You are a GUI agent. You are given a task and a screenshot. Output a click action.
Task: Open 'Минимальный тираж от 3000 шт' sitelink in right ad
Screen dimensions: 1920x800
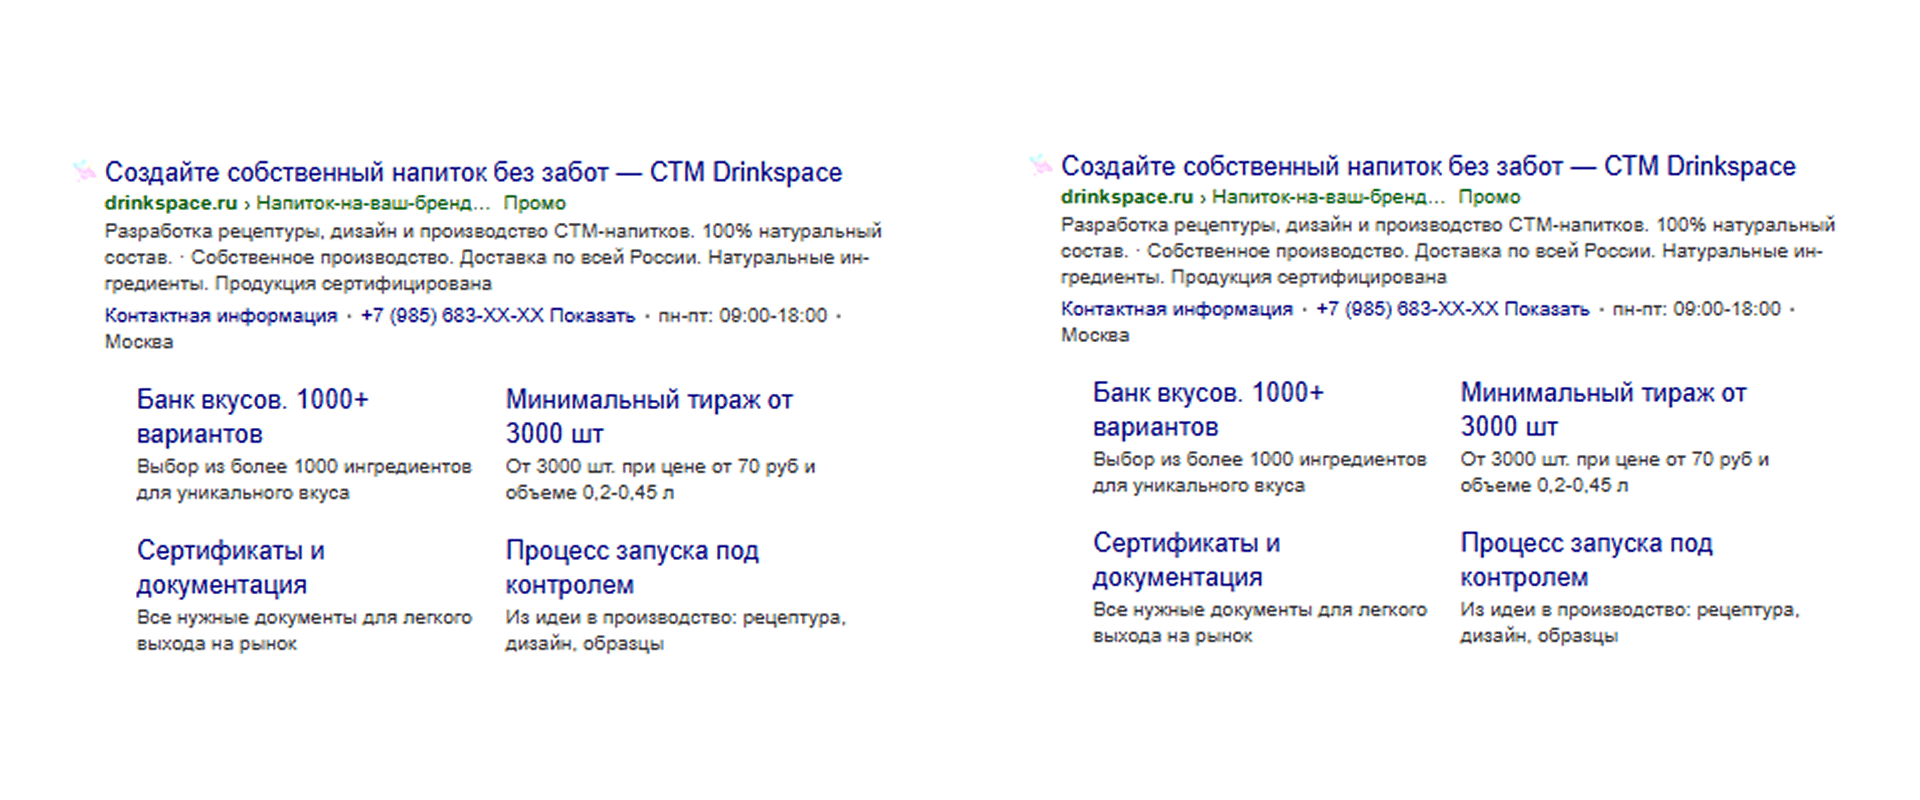click(1604, 410)
